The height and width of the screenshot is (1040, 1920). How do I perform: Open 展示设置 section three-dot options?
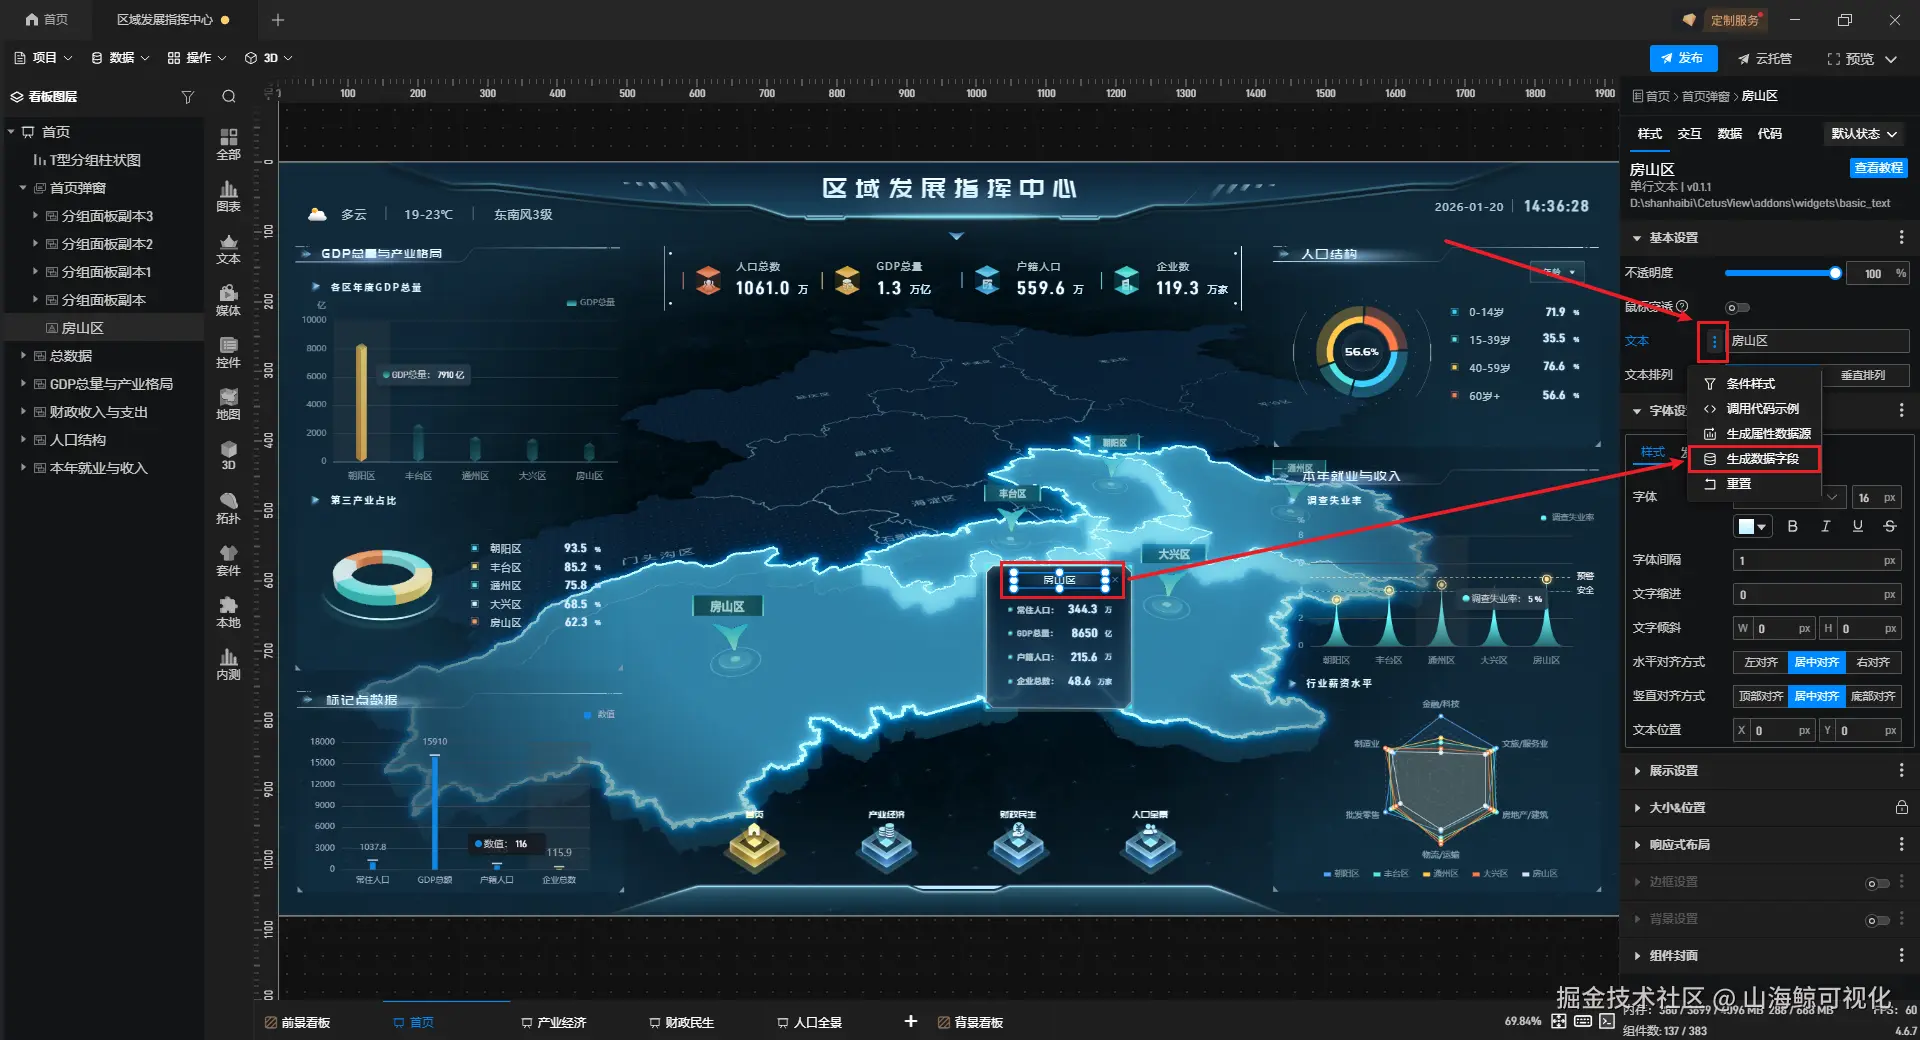coord(1901,771)
